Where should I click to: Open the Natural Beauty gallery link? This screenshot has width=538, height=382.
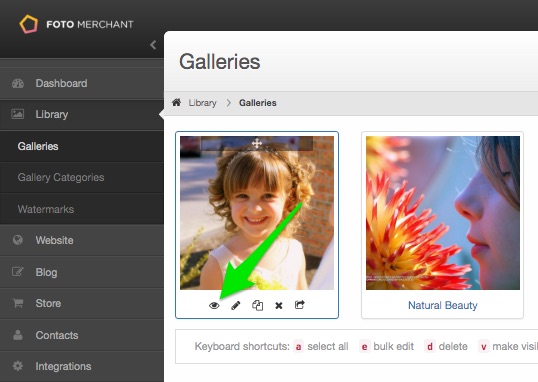click(x=443, y=305)
